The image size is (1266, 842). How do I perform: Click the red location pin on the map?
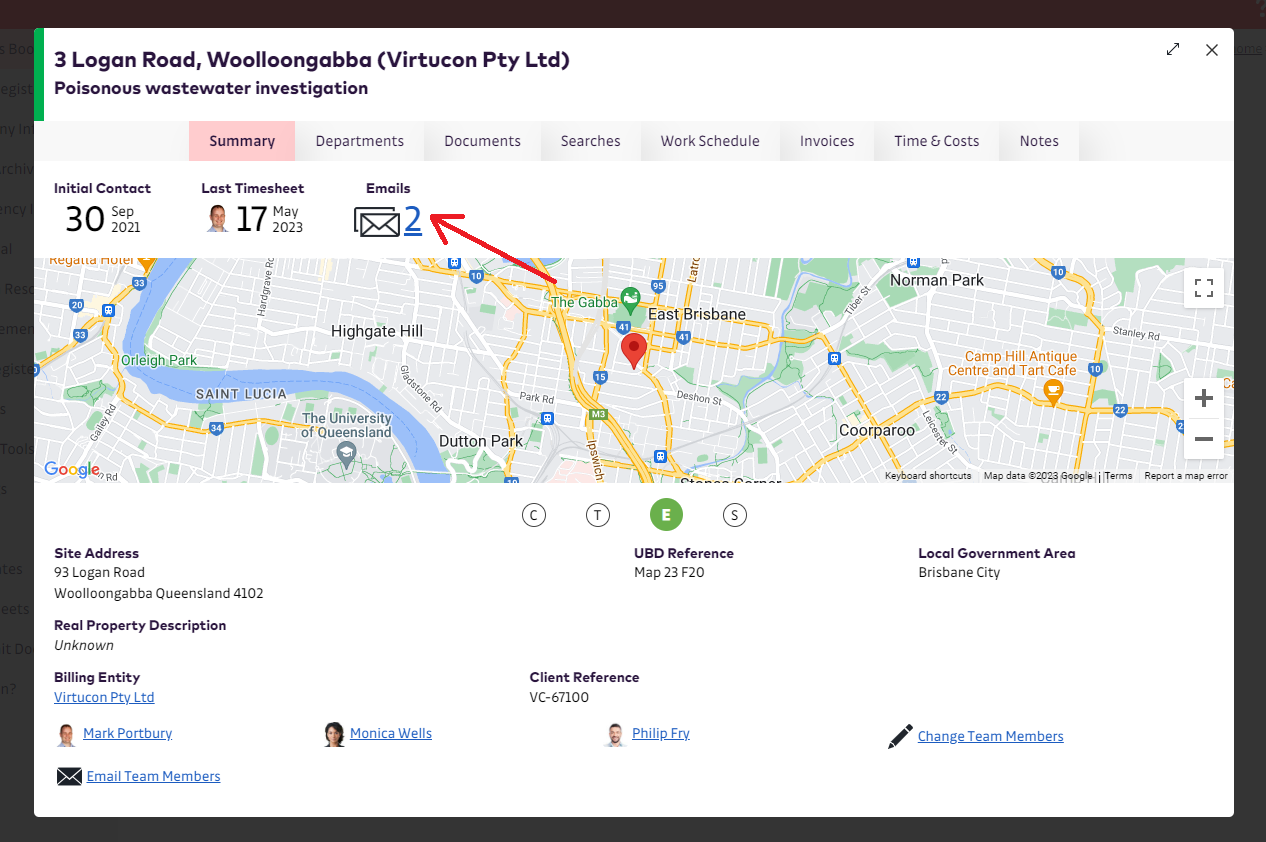(x=634, y=352)
